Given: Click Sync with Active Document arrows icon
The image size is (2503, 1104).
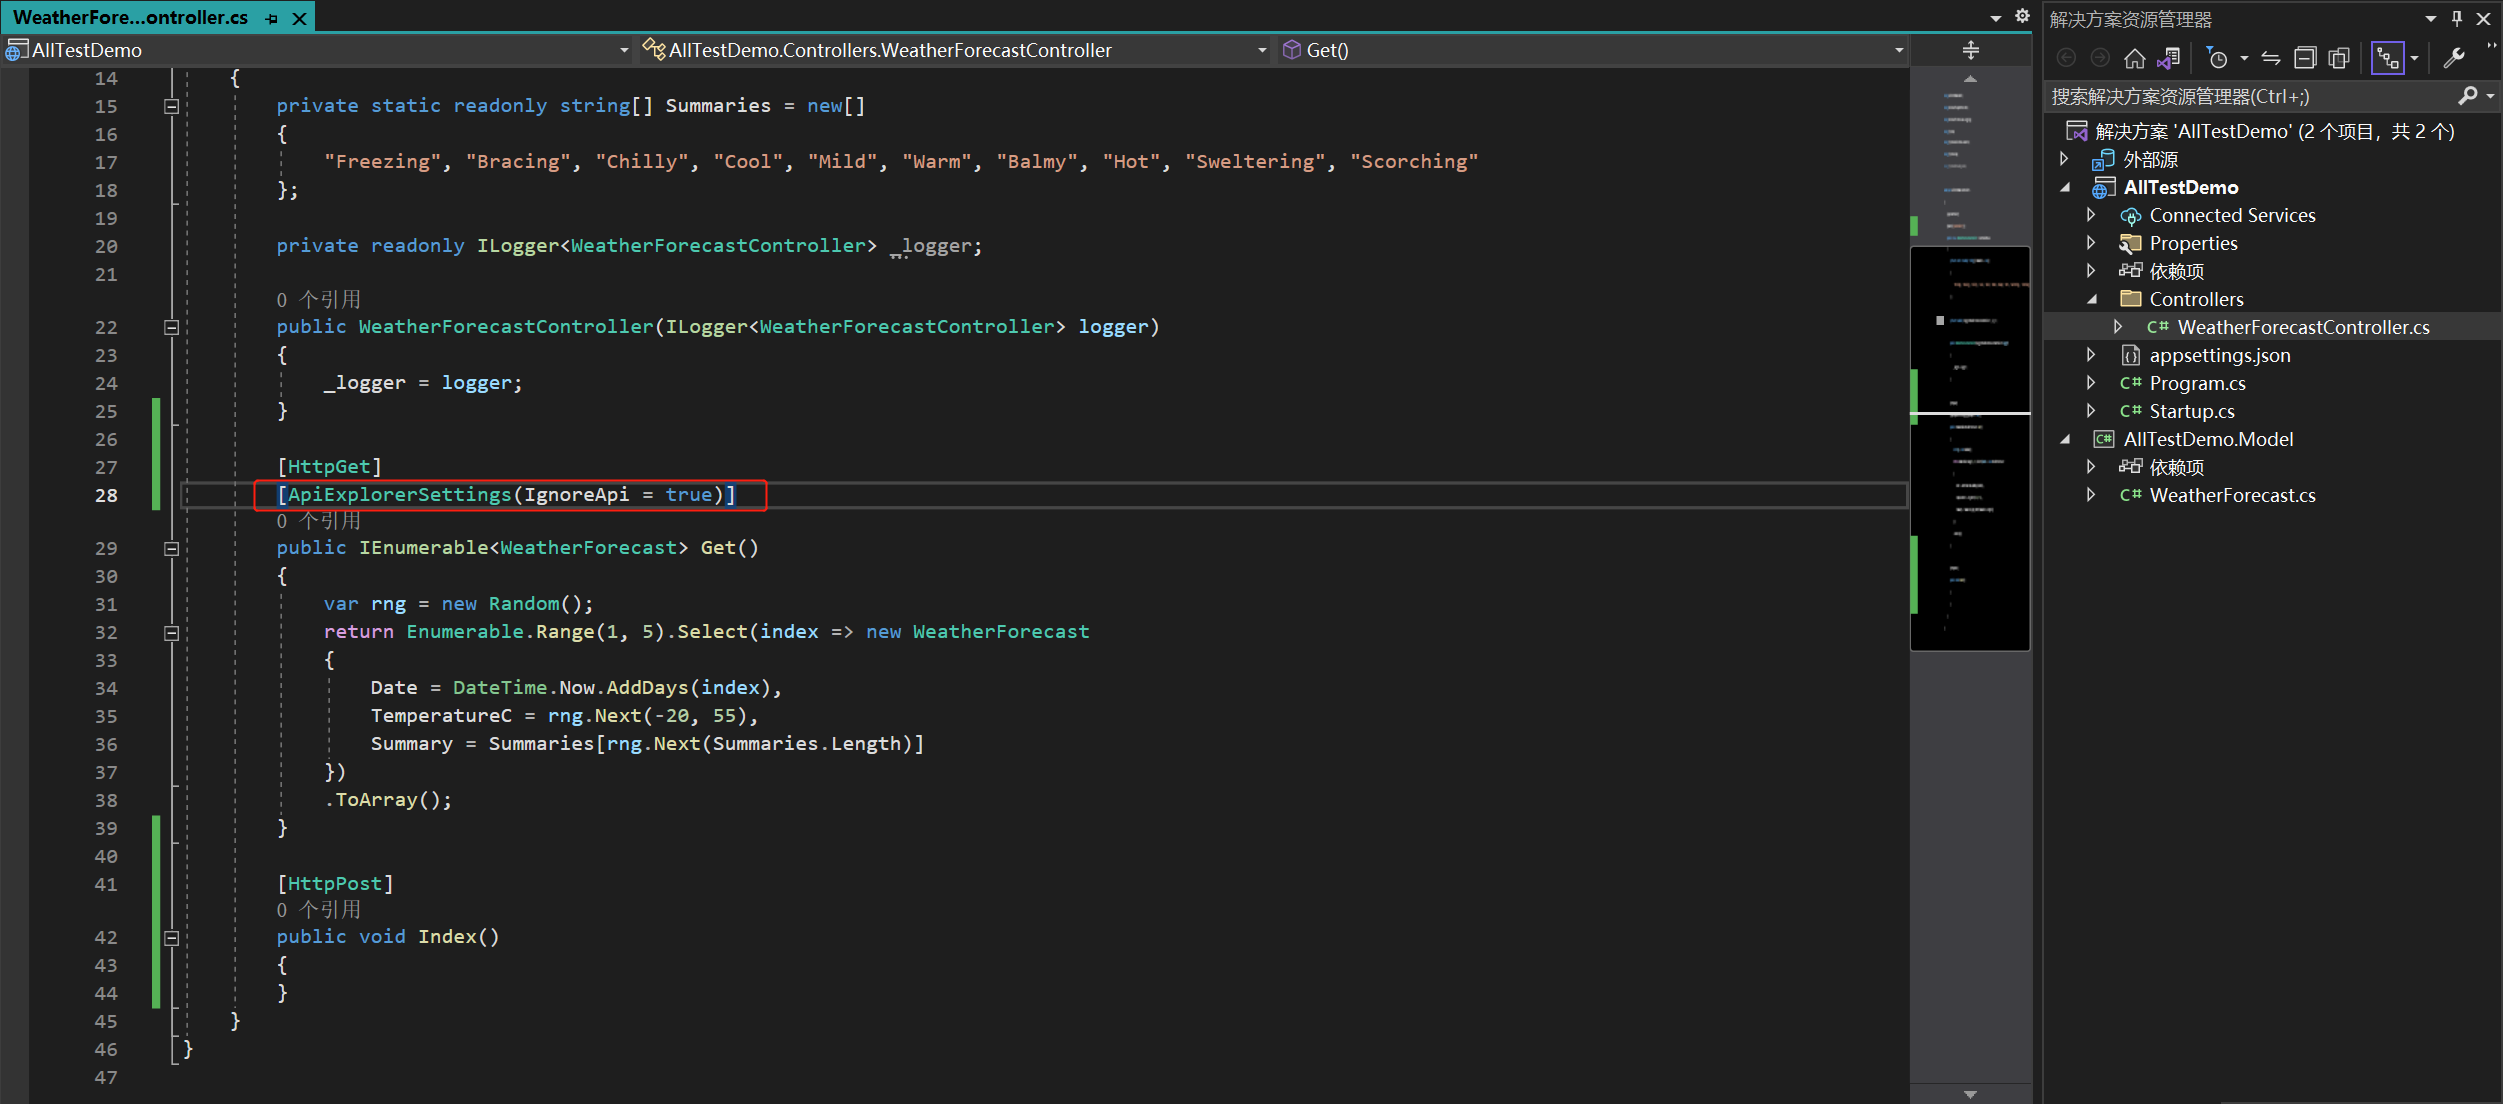Looking at the screenshot, I should [x=2271, y=59].
